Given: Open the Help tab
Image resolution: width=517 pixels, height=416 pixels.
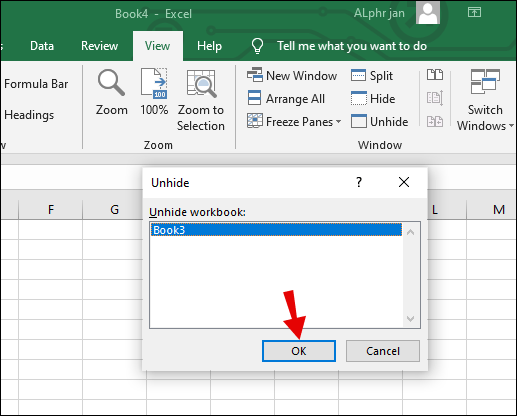Looking at the screenshot, I should point(209,46).
